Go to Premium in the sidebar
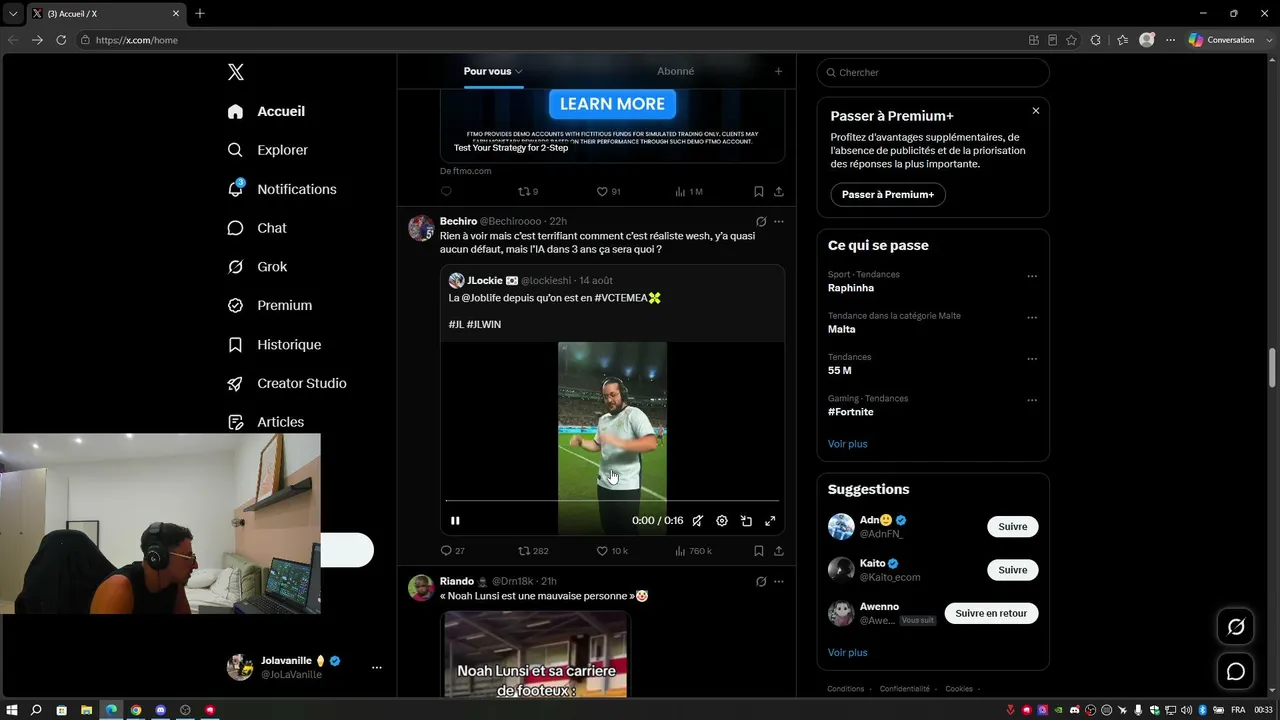 click(x=270, y=306)
